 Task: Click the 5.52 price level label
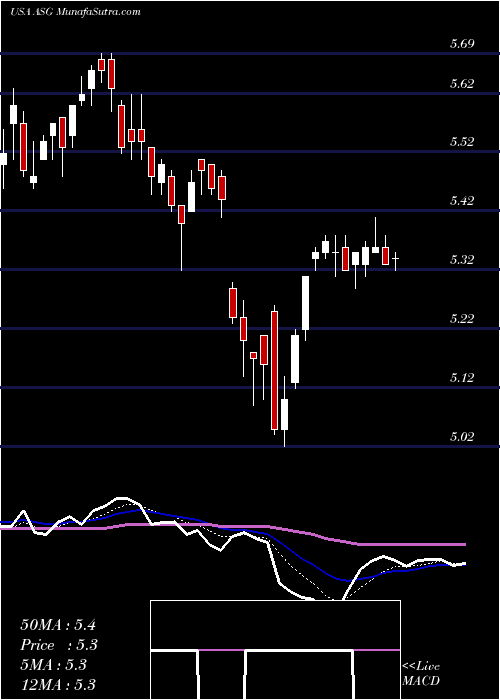(x=462, y=142)
